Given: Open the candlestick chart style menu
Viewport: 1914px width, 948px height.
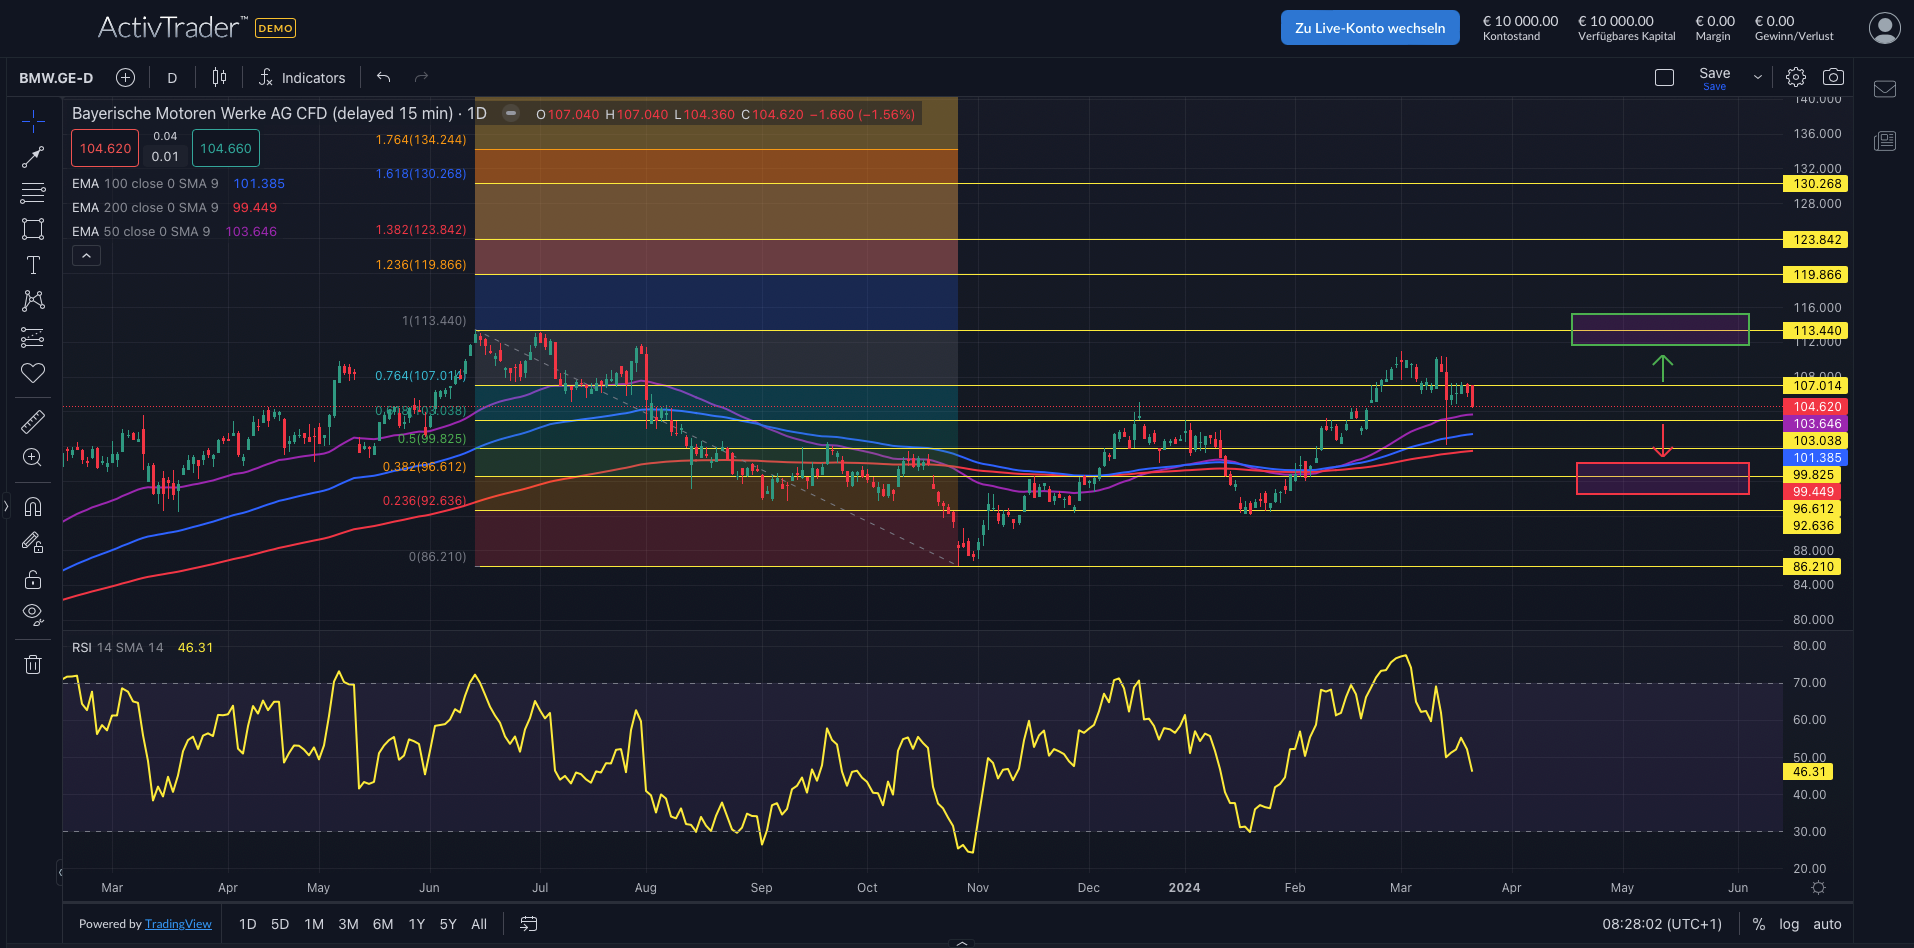Looking at the screenshot, I should (219, 77).
